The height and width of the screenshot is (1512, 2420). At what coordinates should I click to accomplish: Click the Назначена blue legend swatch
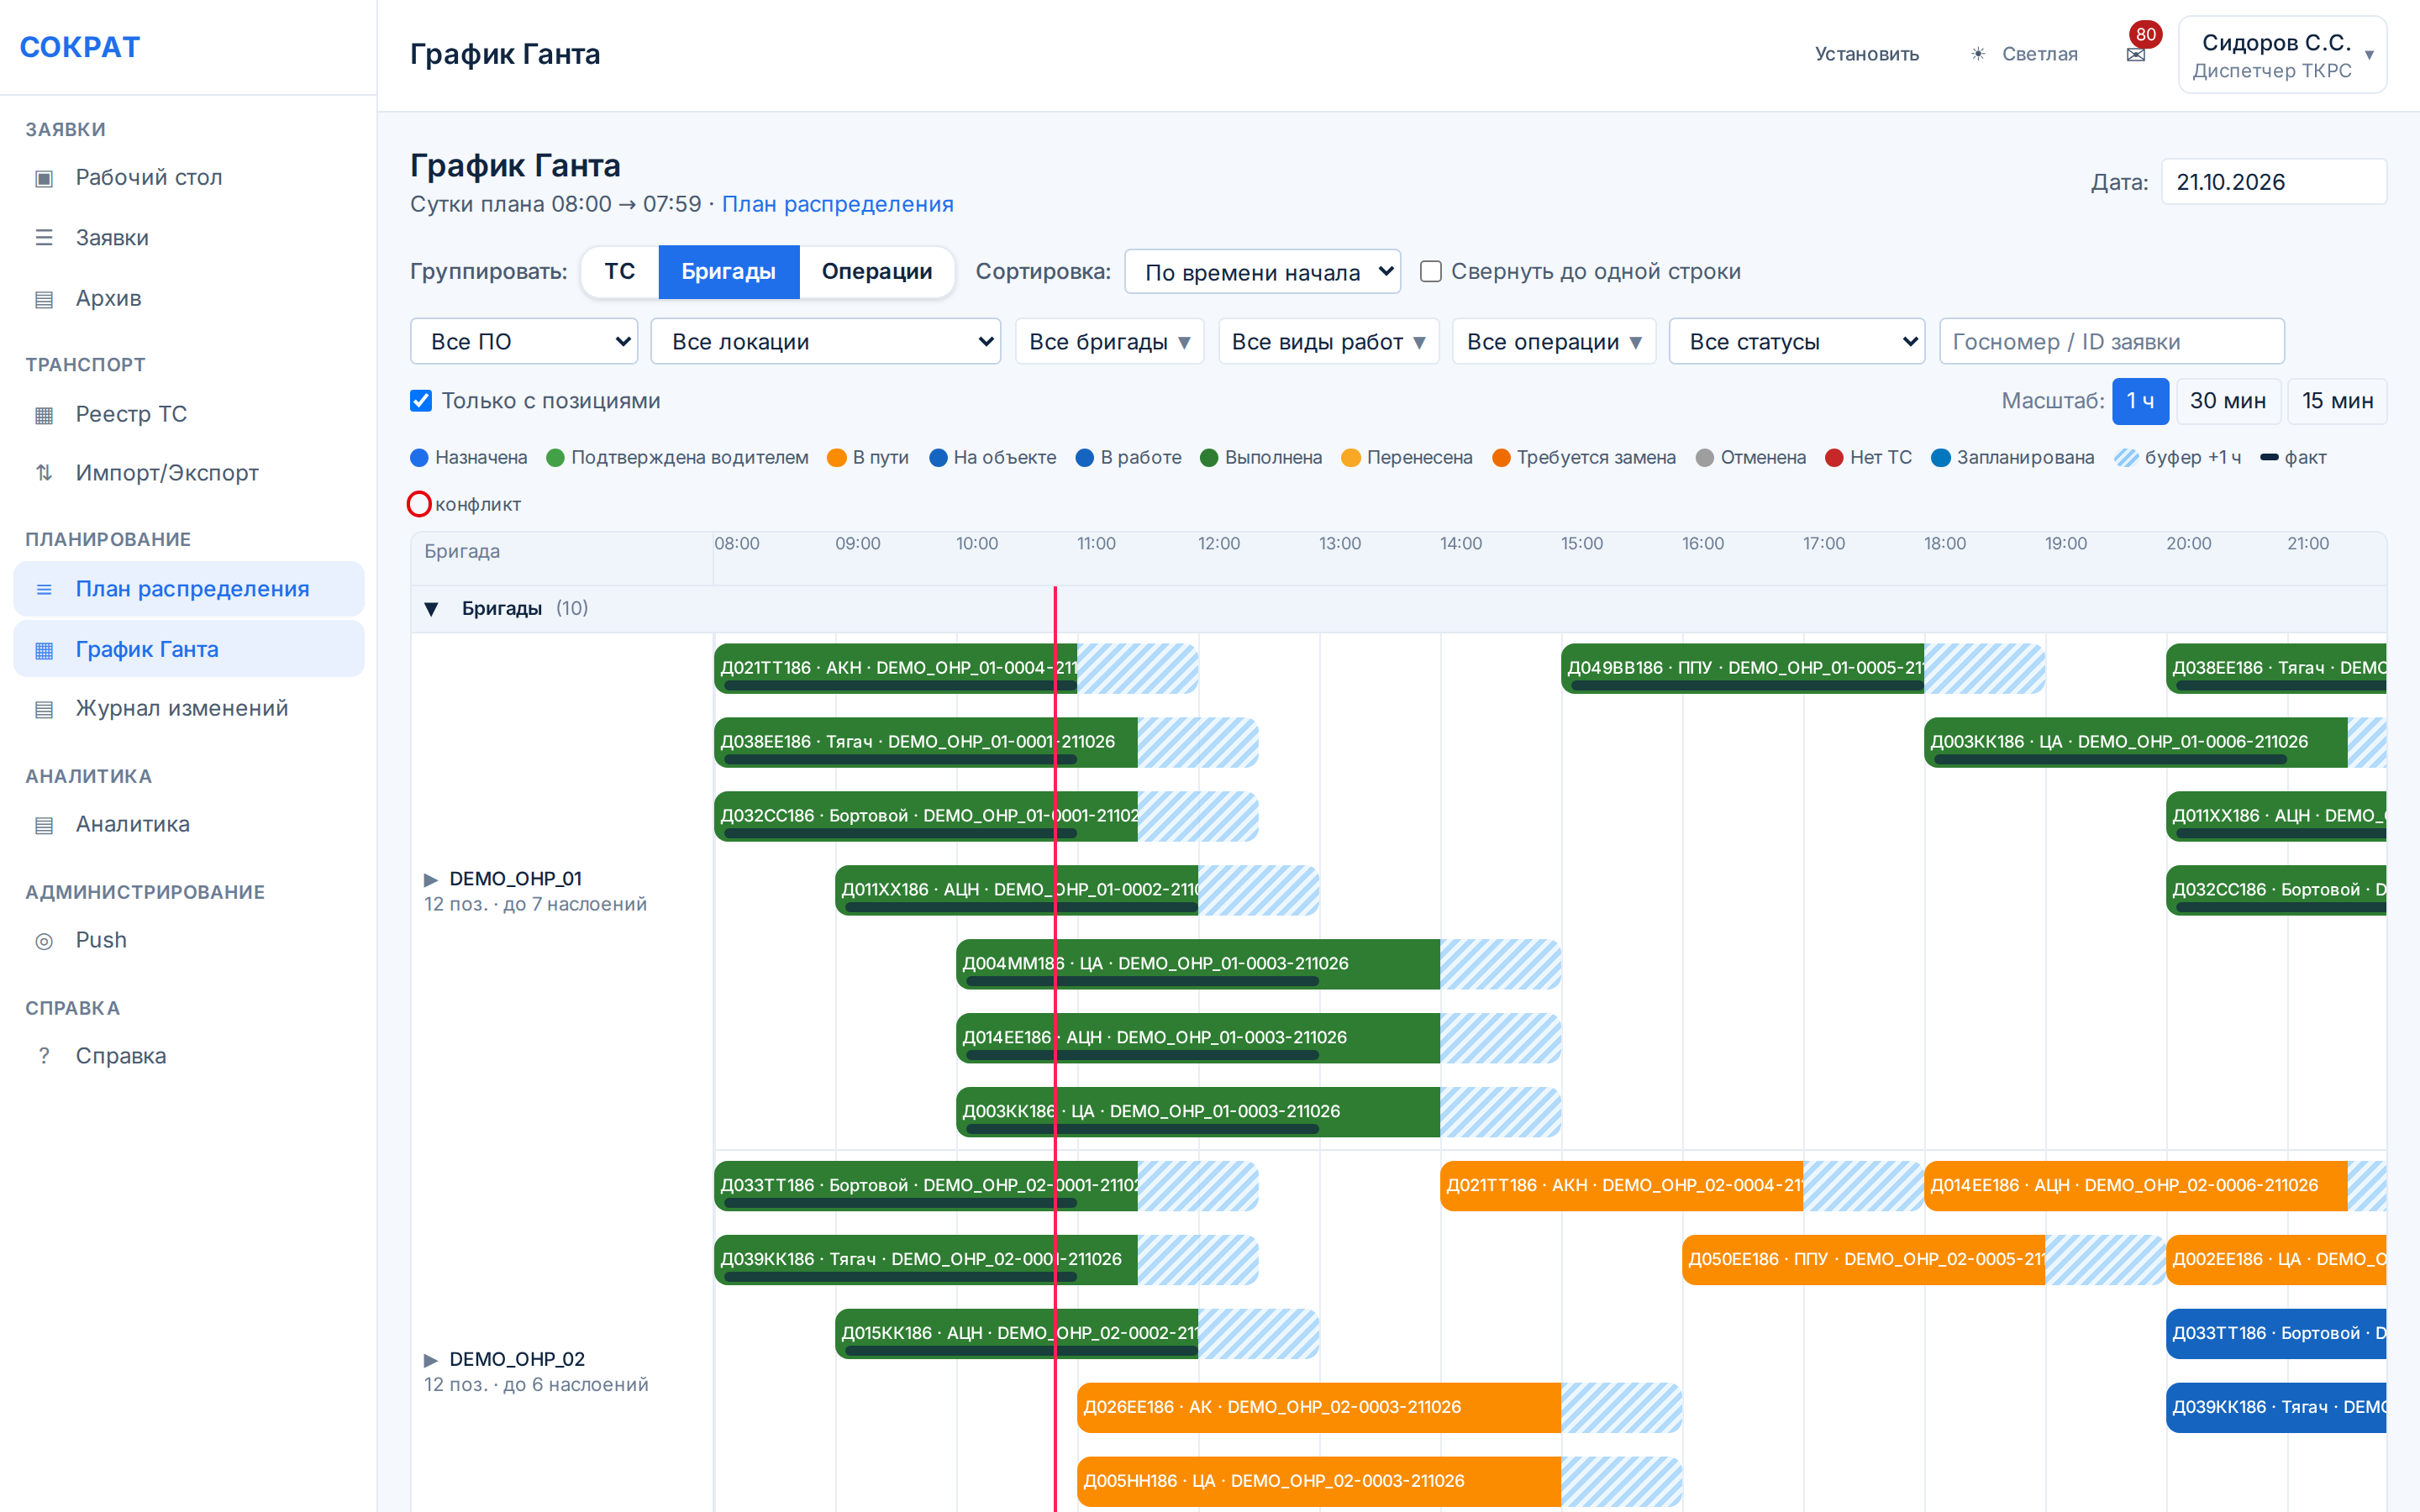click(420, 457)
